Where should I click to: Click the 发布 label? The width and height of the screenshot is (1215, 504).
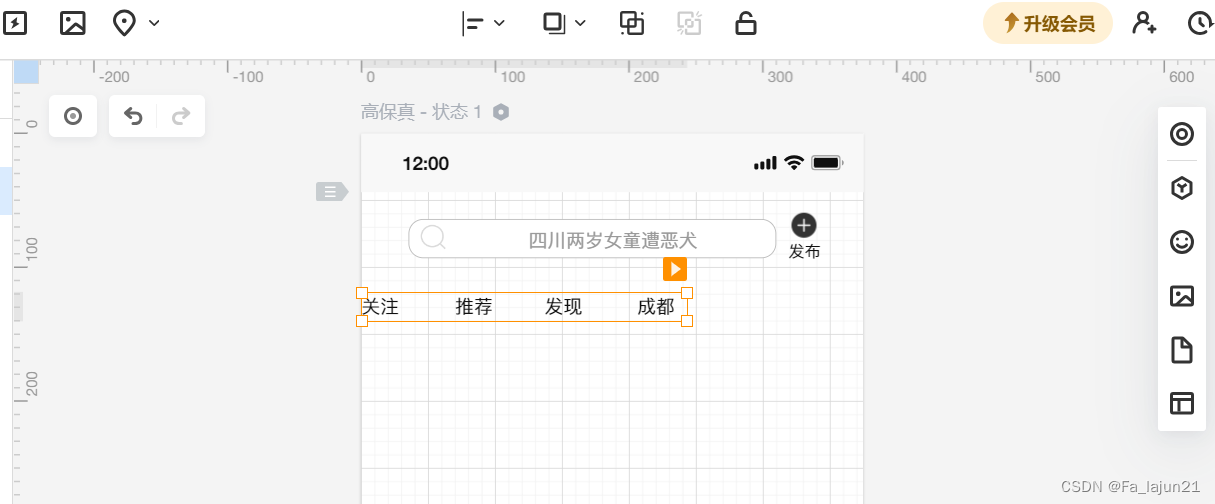pos(804,252)
